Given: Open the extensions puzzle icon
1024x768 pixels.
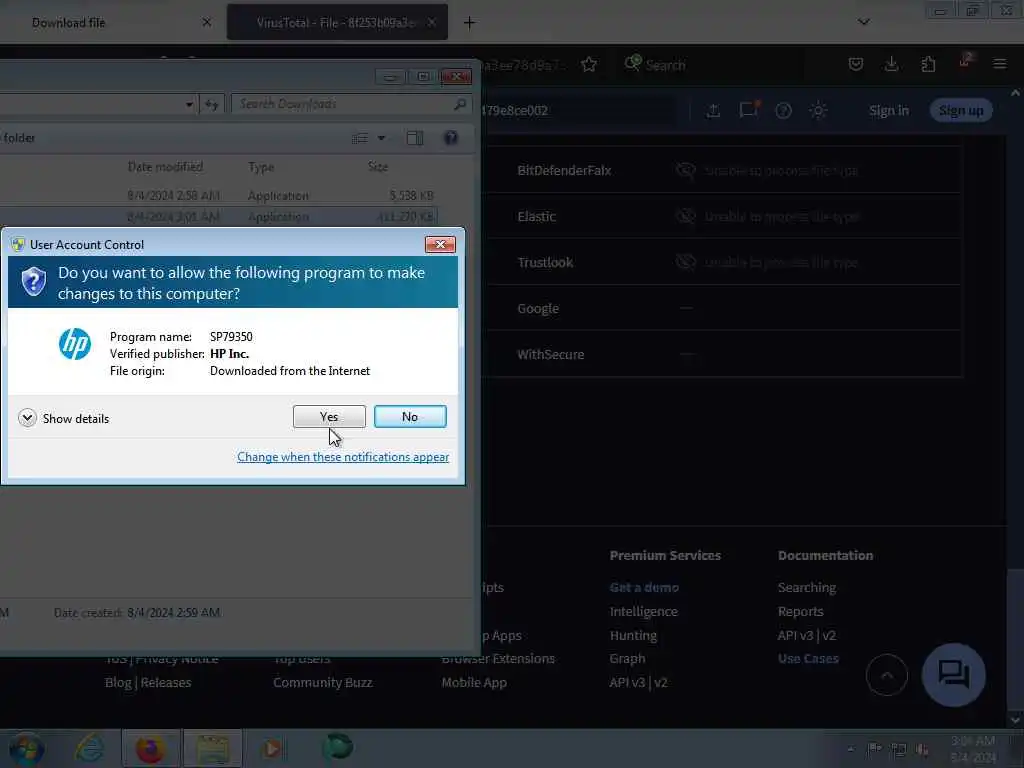Looking at the screenshot, I should point(928,64).
